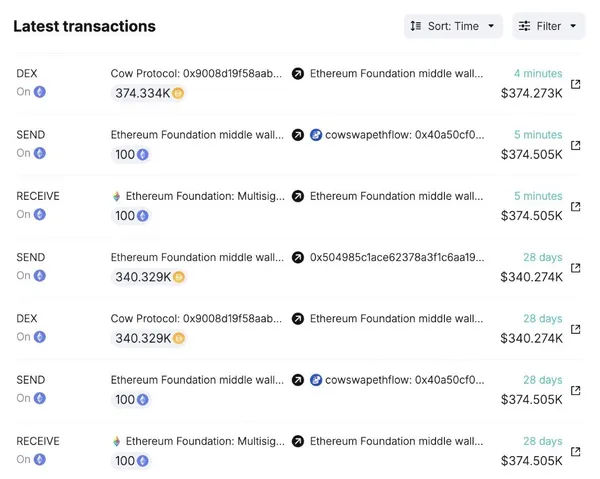Open external link for 5 minutes RECEIVE transaction

(575, 206)
